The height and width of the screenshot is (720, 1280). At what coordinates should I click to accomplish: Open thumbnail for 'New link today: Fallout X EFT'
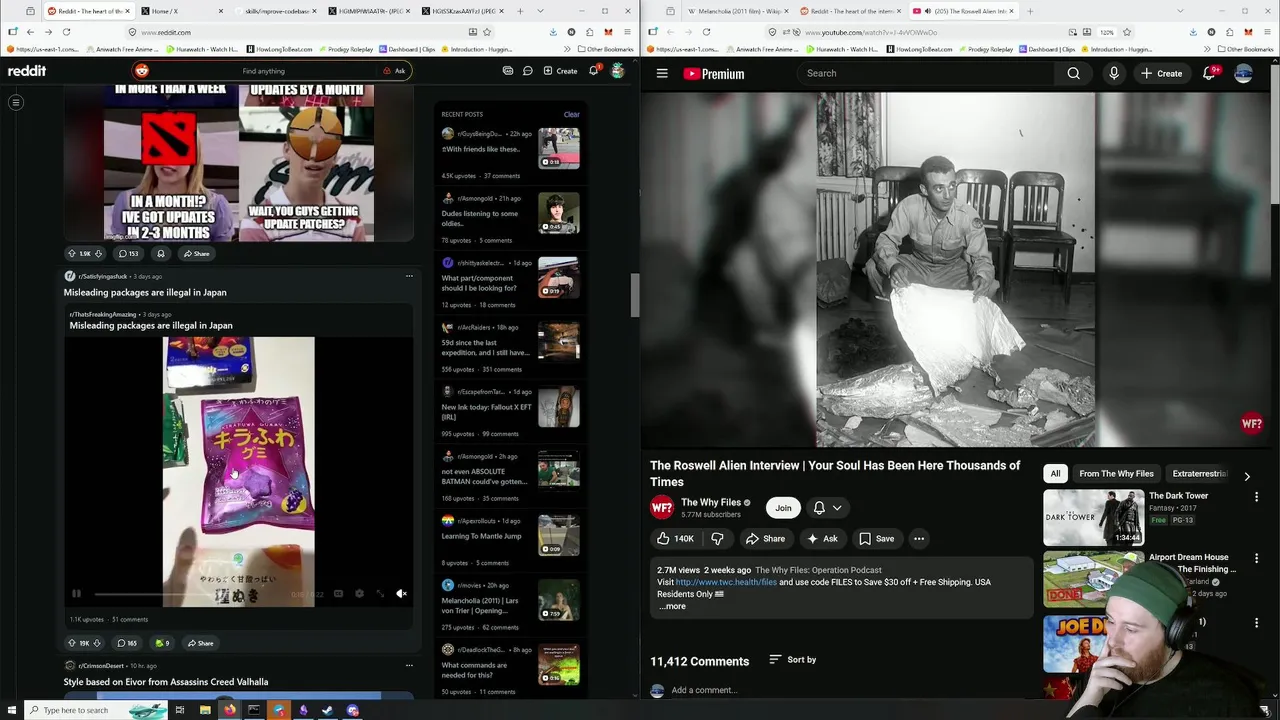(558, 407)
